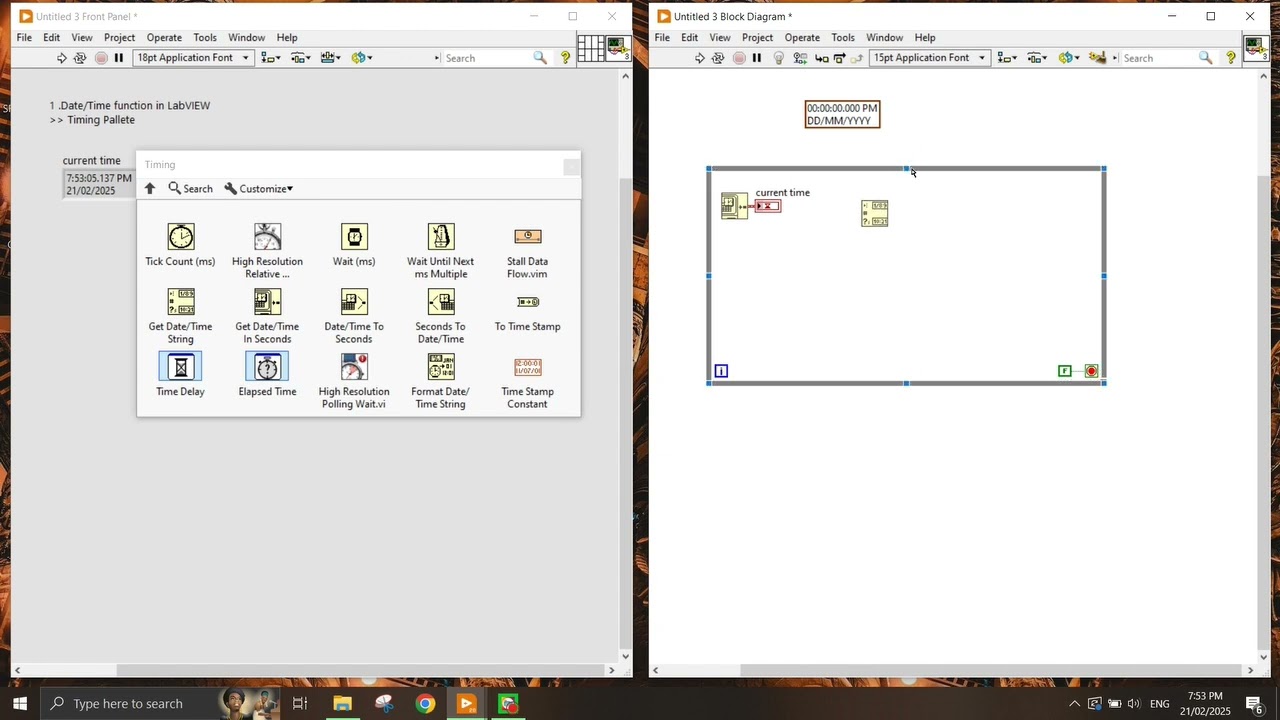1280x720 pixels.
Task: Click the False boolean constant in loop
Action: 1065,371
